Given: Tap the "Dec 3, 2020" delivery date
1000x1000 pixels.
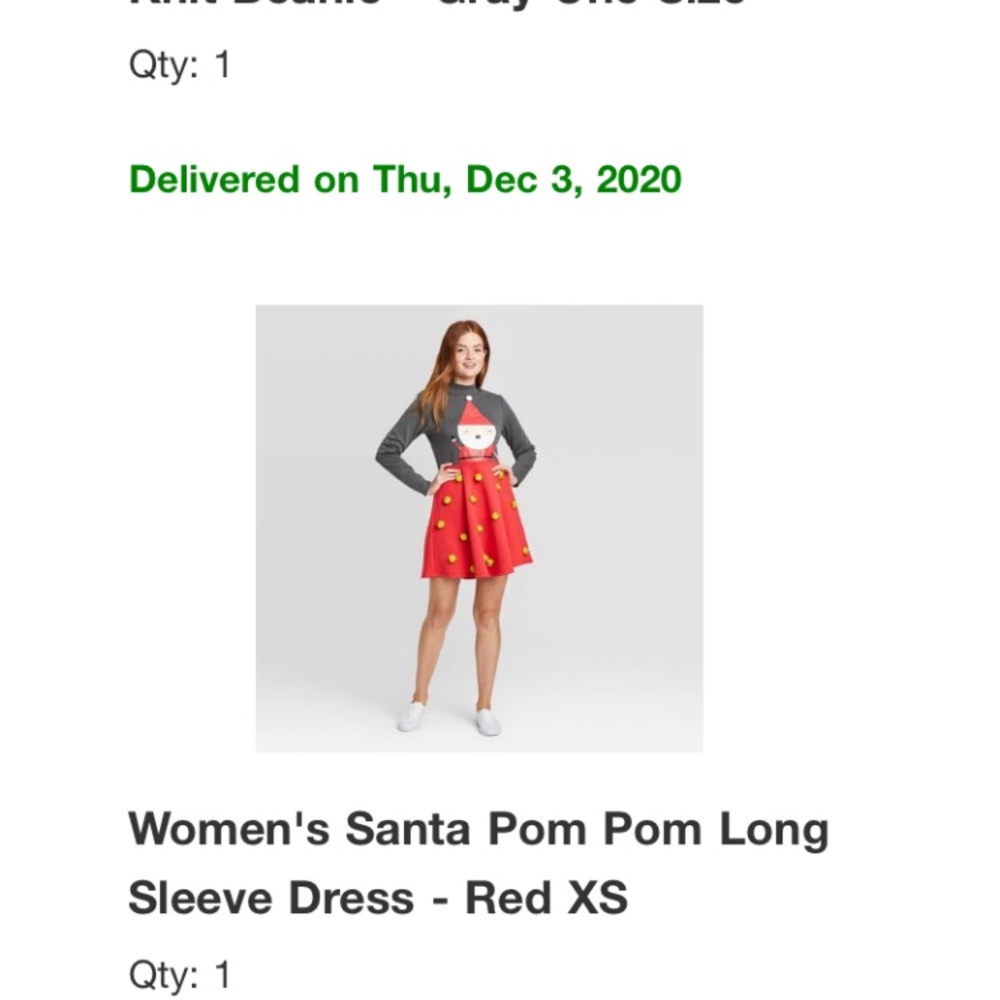Looking at the screenshot, I should point(573,180).
